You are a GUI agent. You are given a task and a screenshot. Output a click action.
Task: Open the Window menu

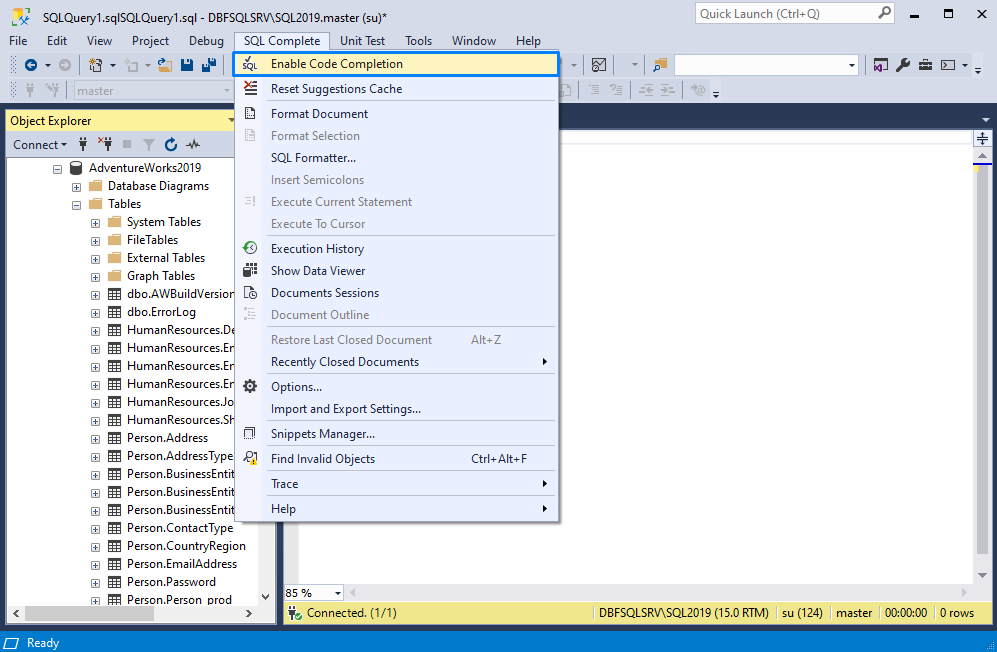tap(474, 41)
